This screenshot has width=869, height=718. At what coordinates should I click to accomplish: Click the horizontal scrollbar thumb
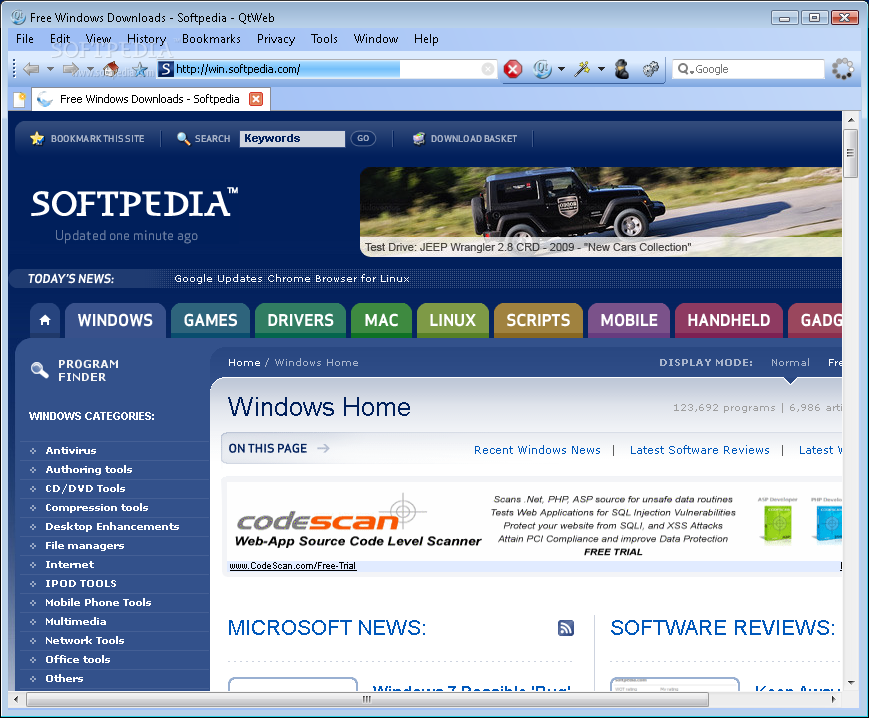(x=367, y=699)
